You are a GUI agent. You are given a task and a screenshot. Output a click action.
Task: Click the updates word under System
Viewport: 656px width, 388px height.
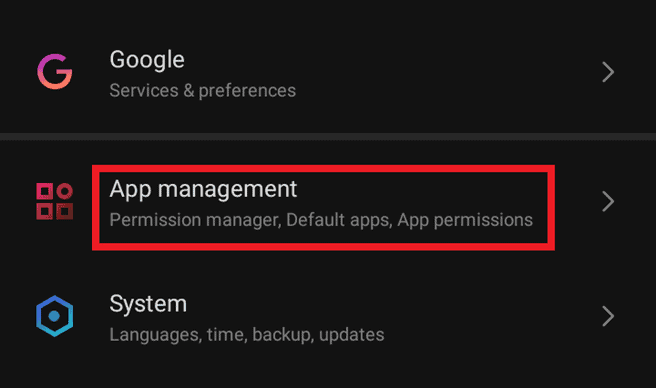tap(351, 335)
